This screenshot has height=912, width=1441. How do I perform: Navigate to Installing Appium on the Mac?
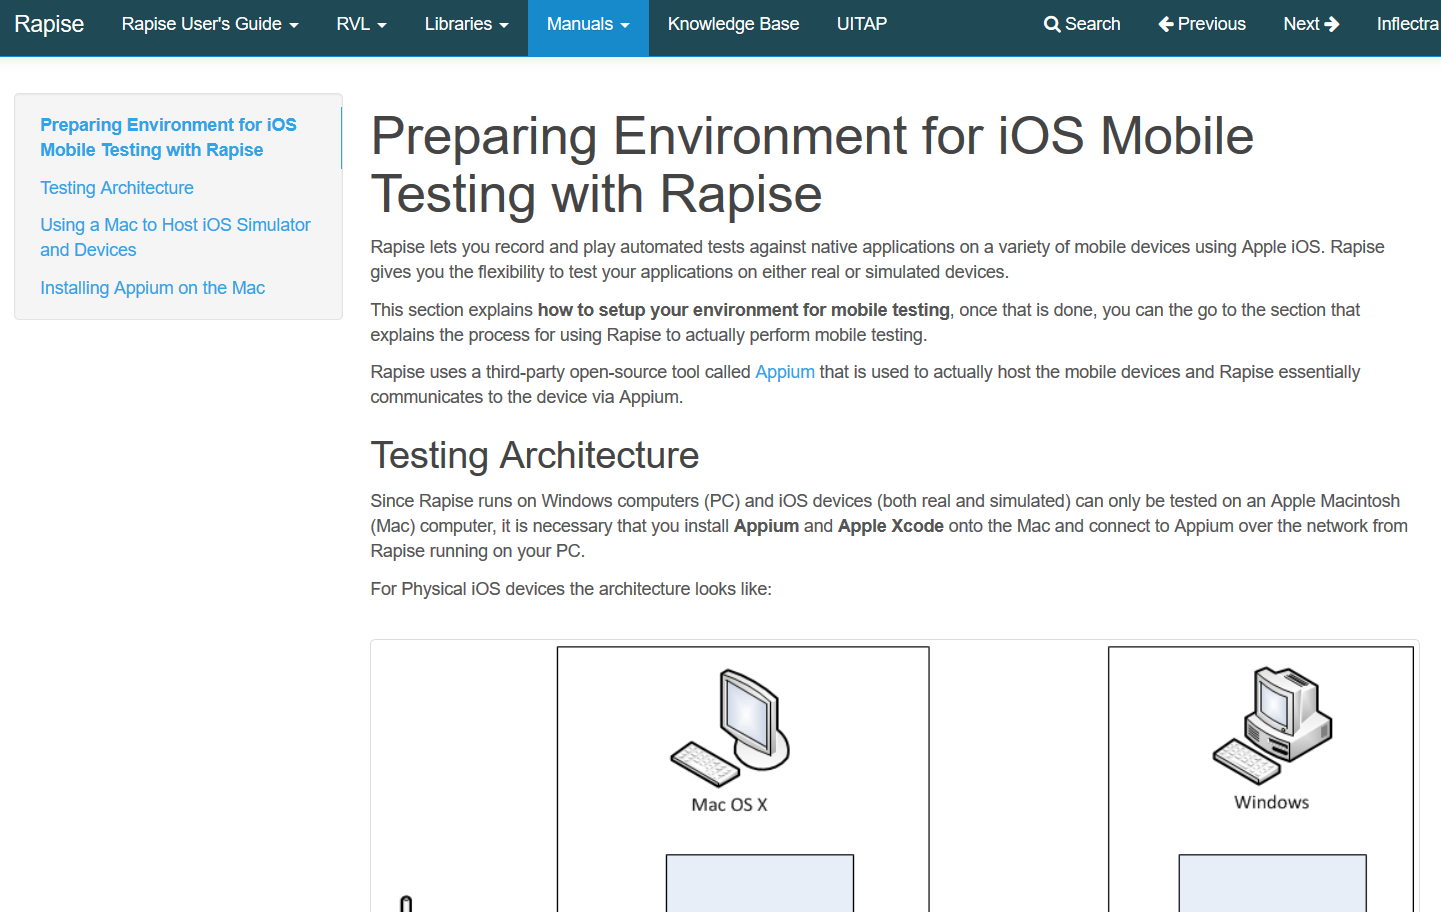(x=152, y=288)
